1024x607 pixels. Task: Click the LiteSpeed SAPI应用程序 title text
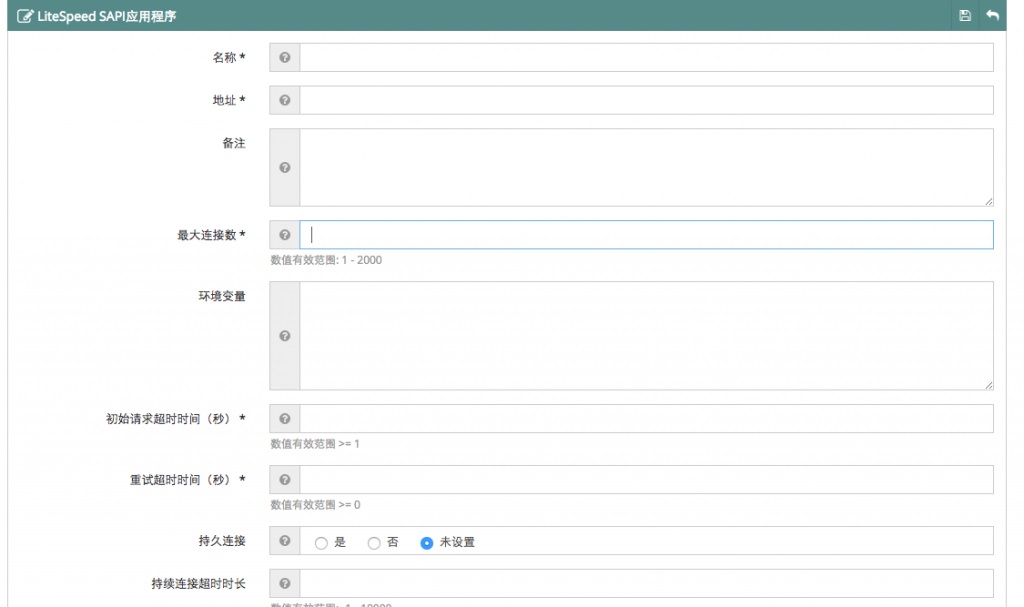point(106,16)
